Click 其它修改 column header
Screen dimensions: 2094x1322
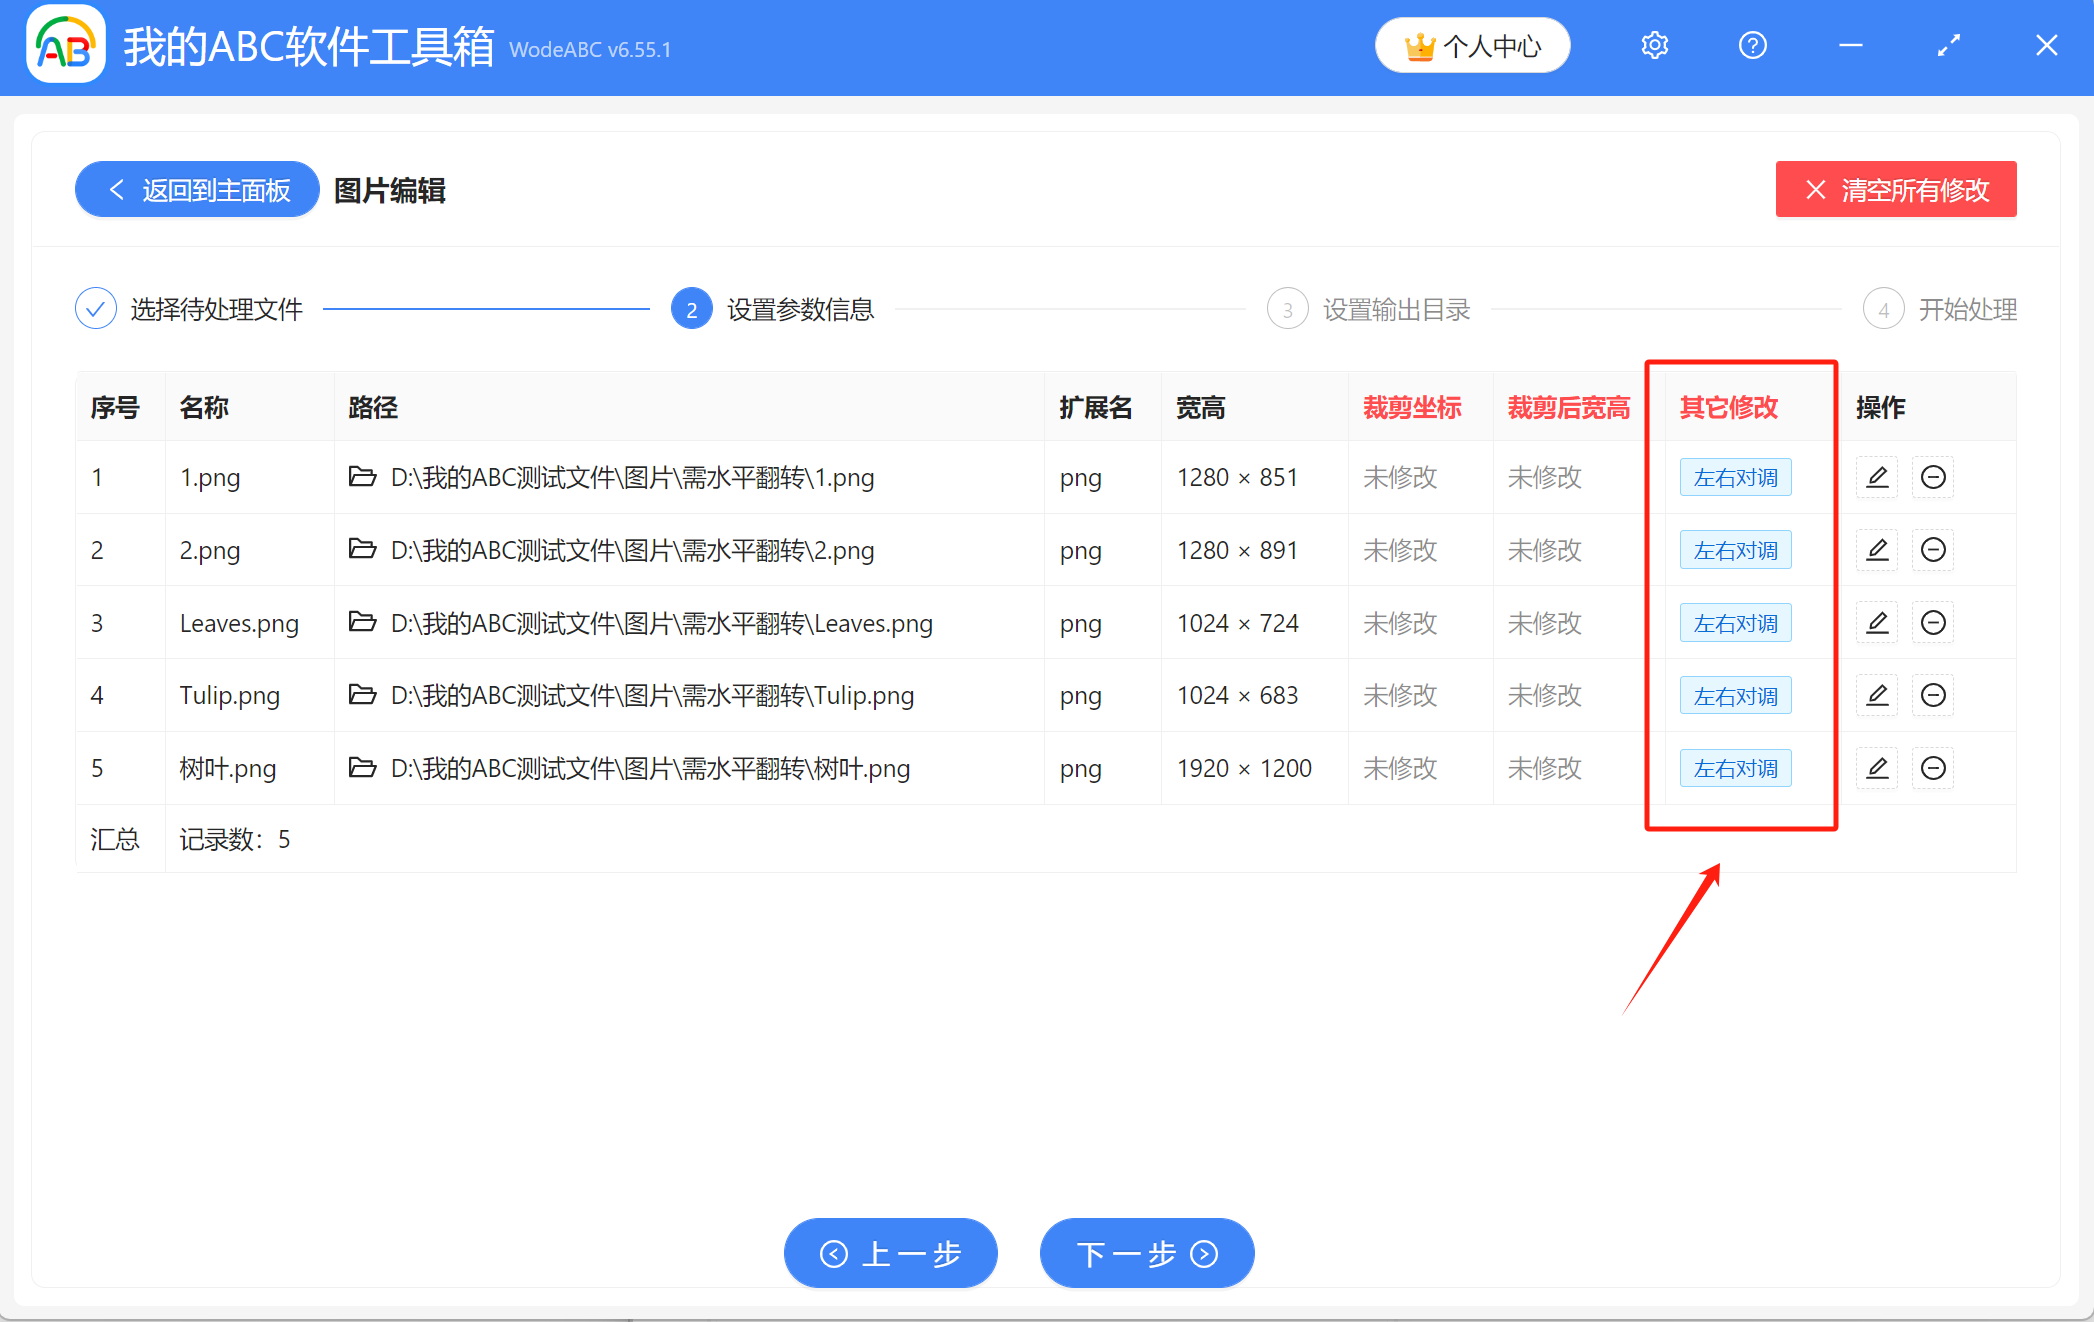1728,407
